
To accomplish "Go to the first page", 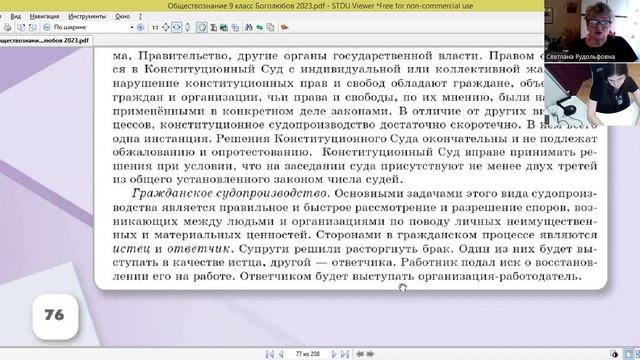I will pyautogui.click(x=270, y=354).
